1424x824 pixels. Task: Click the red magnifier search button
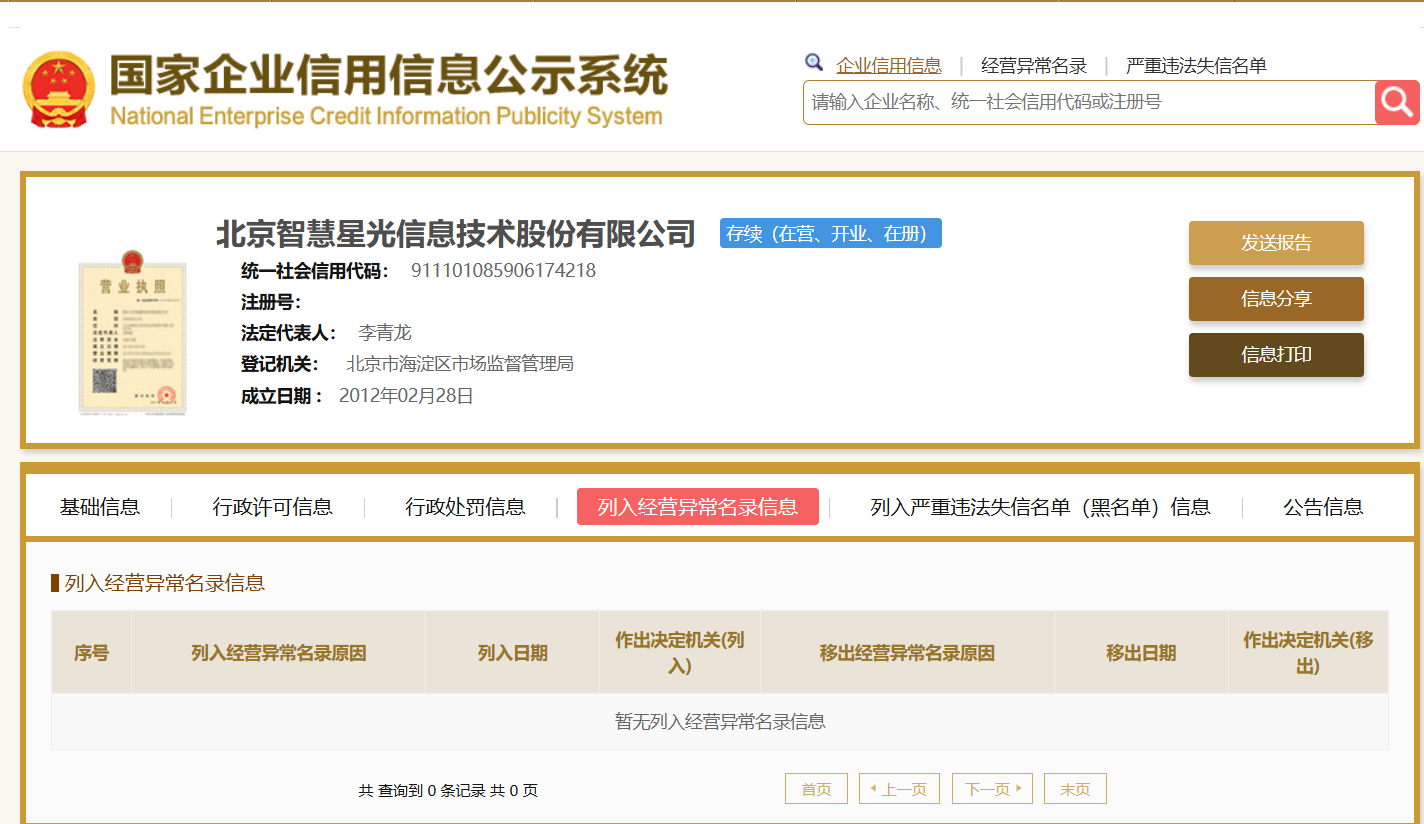point(1397,102)
